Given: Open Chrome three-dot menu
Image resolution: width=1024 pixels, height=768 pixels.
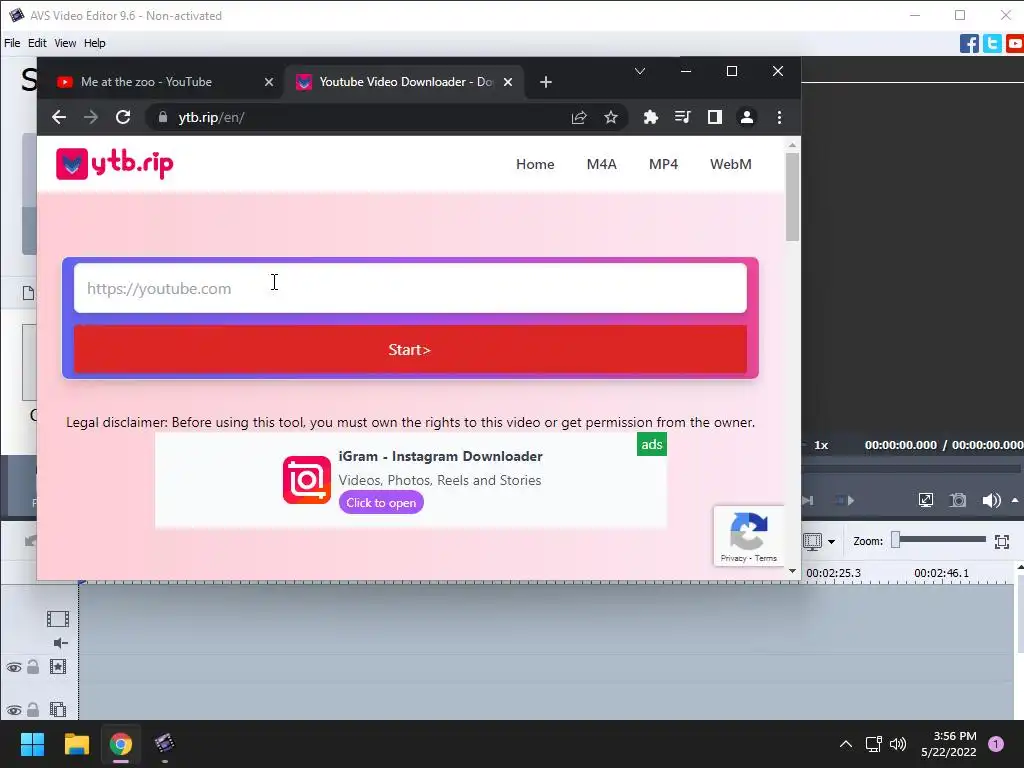Looking at the screenshot, I should (x=779, y=118).
